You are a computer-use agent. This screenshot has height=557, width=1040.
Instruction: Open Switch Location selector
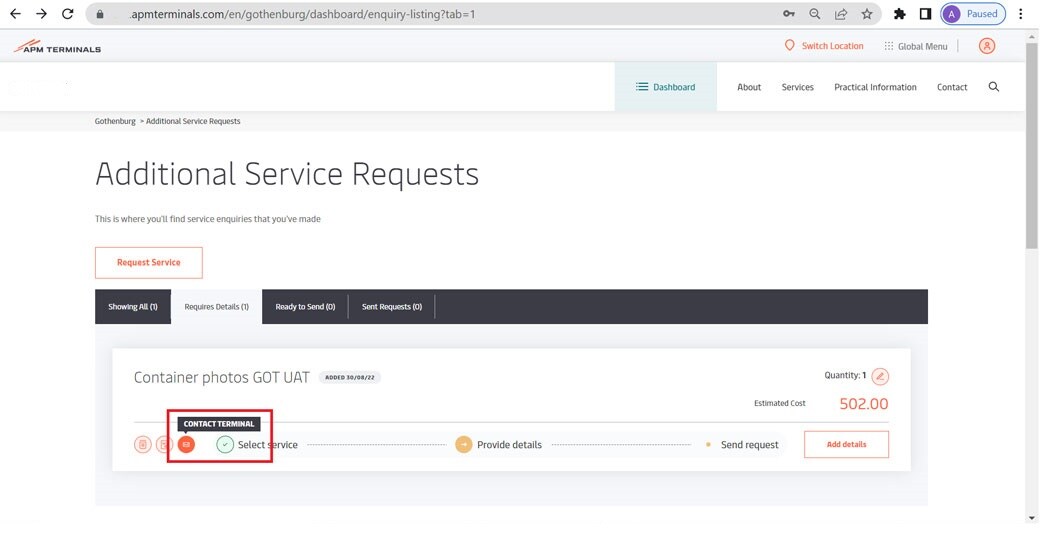823,46
